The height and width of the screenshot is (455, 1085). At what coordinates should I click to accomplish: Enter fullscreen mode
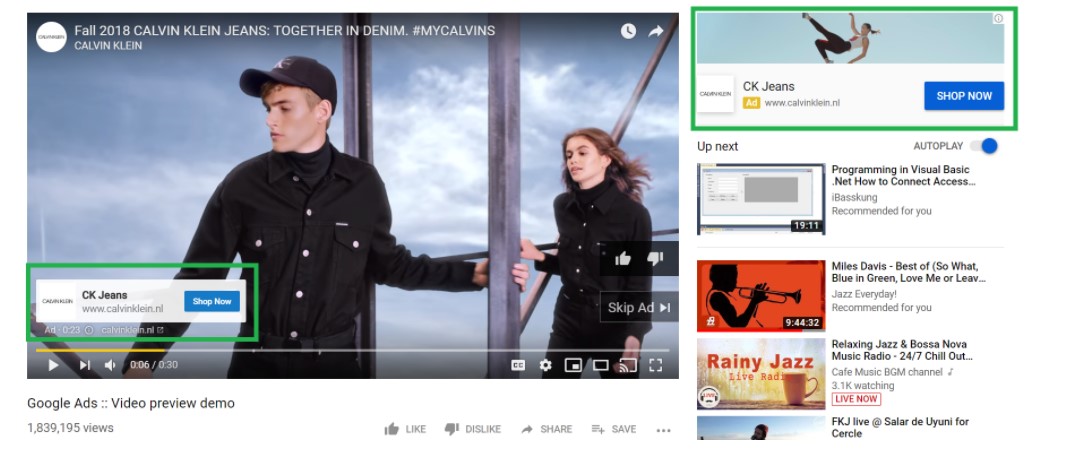656,365
